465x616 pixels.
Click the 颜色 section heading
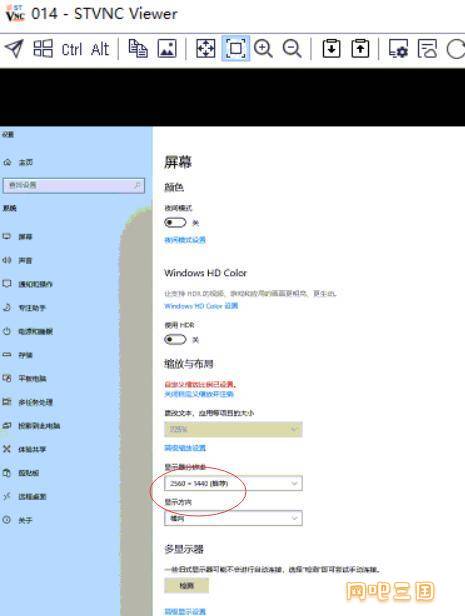174,187
